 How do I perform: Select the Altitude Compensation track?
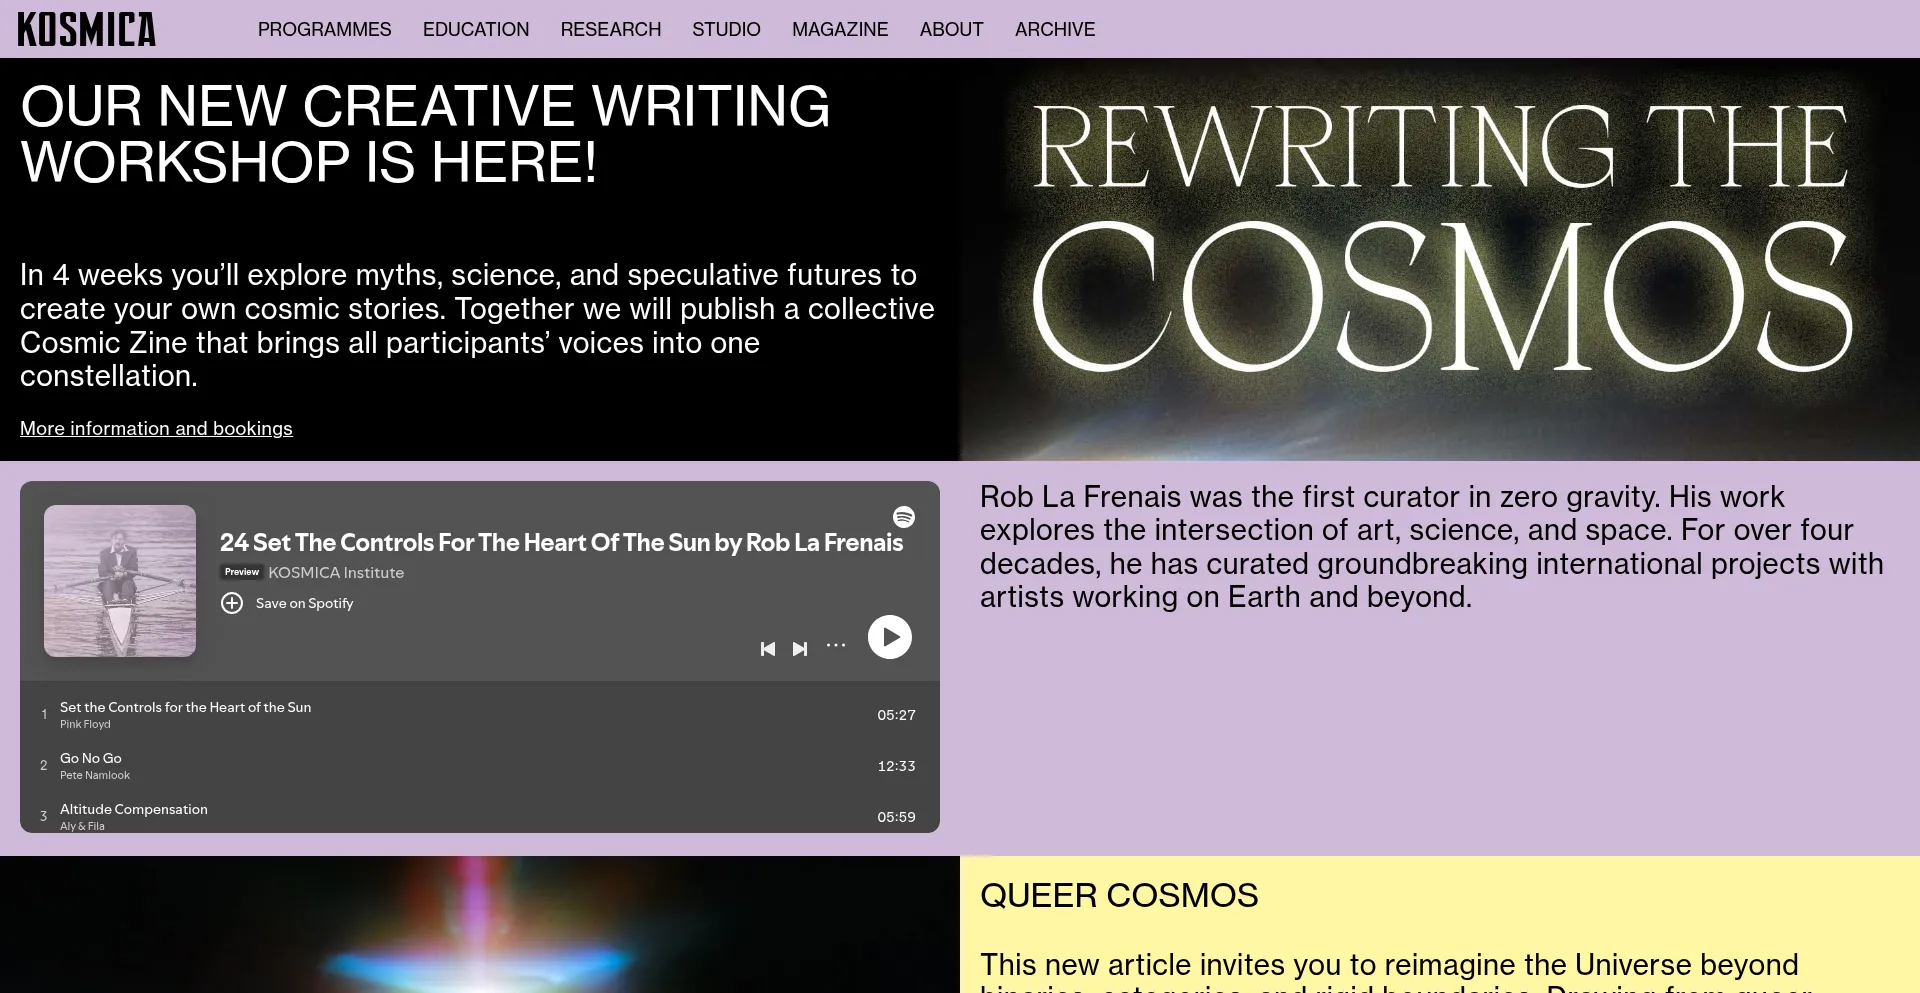click(134, 810)
